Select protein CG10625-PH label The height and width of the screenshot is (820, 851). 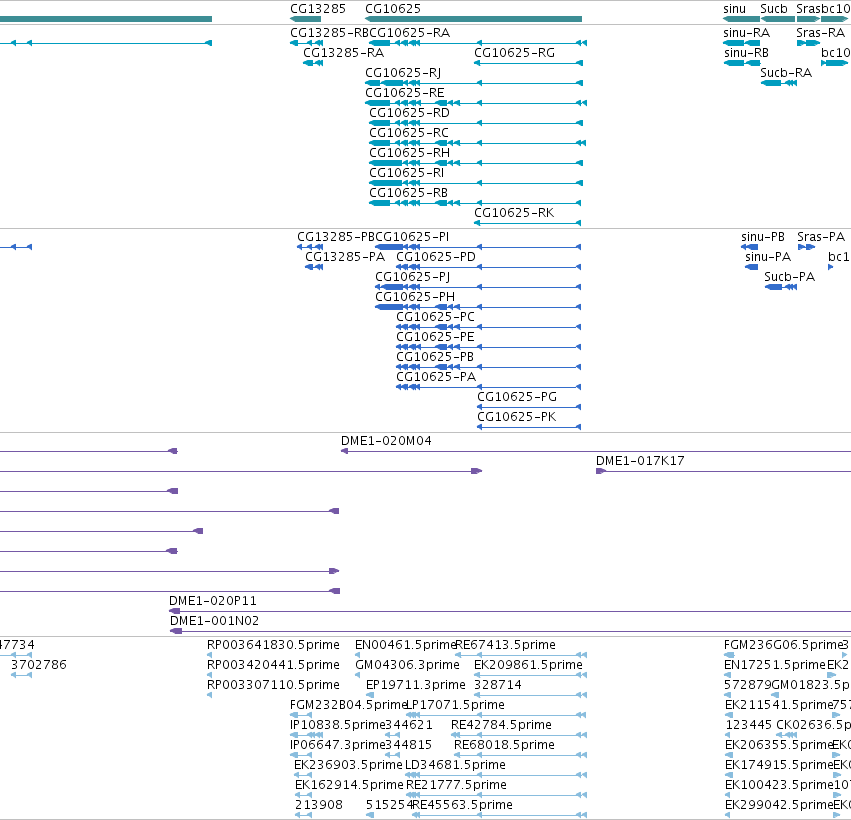[x=415, y=297]
